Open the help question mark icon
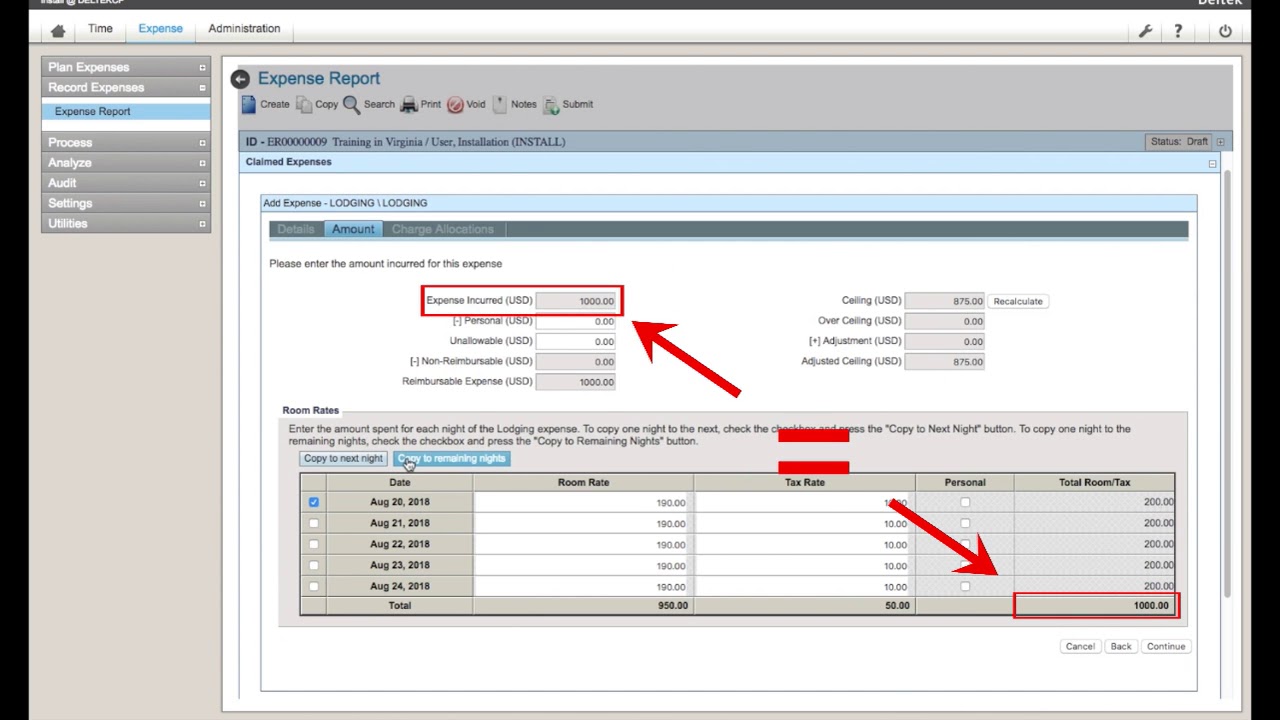 (1178, 31)
